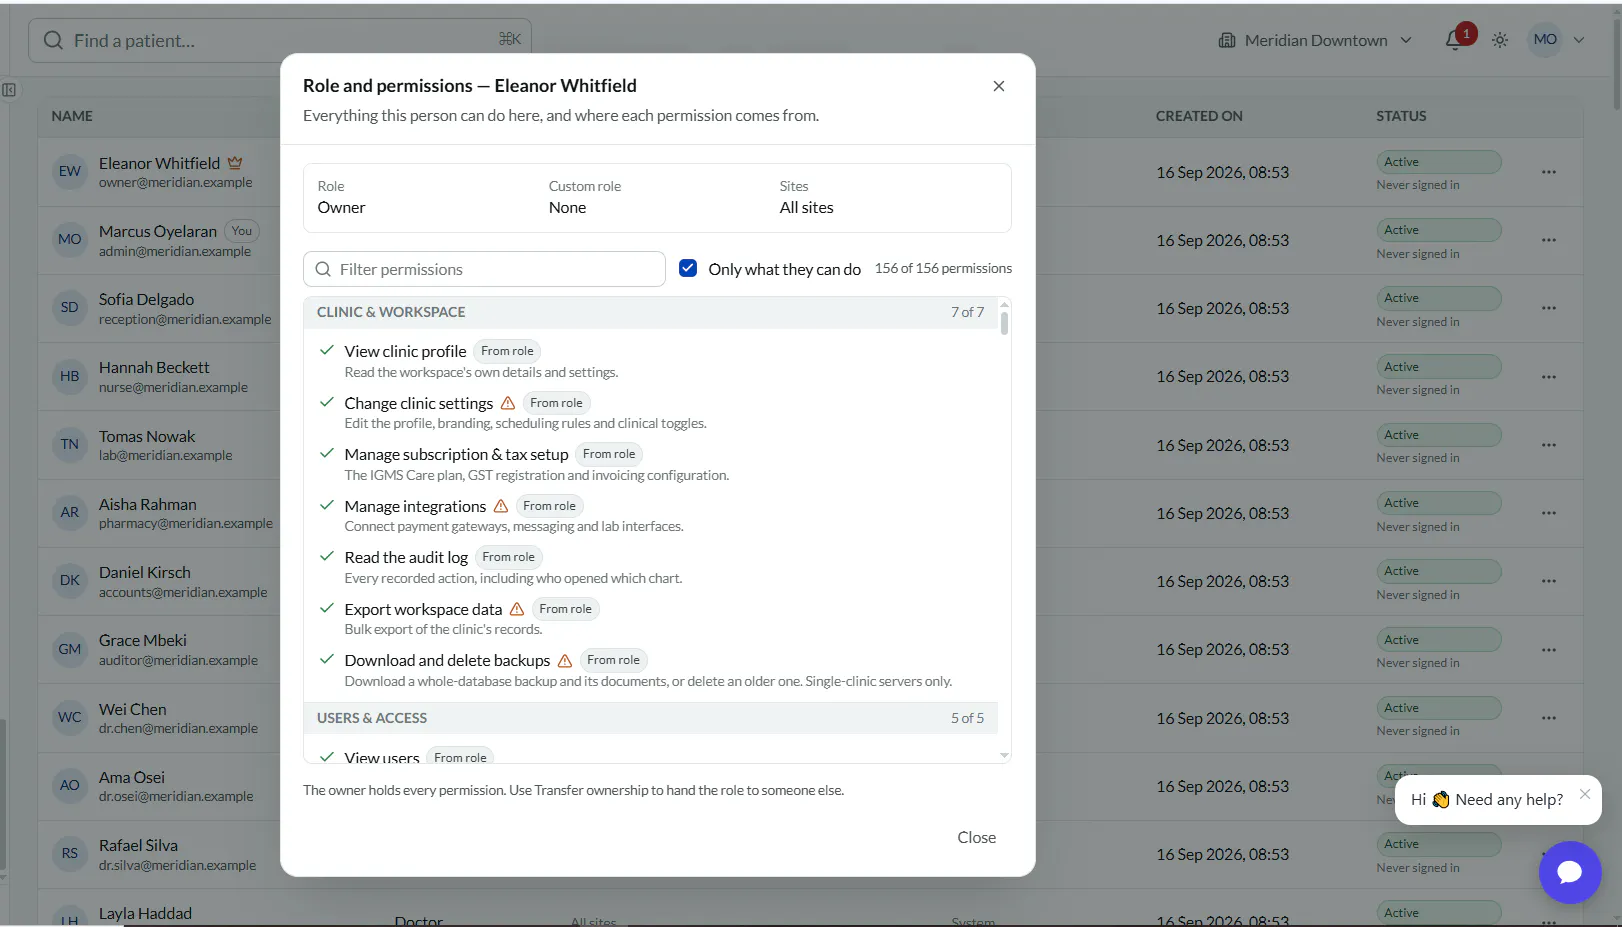Viewport: 1622px width, 927px height.
Task: Click the From role tag on Manage subscription & tax setup
Action: (609, 454)
